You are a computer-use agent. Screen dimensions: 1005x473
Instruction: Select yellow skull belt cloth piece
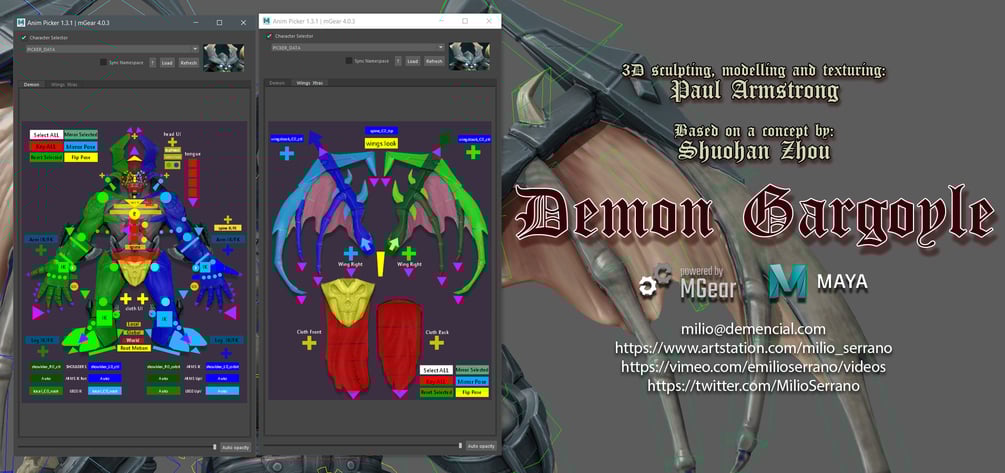click(346, 300)
